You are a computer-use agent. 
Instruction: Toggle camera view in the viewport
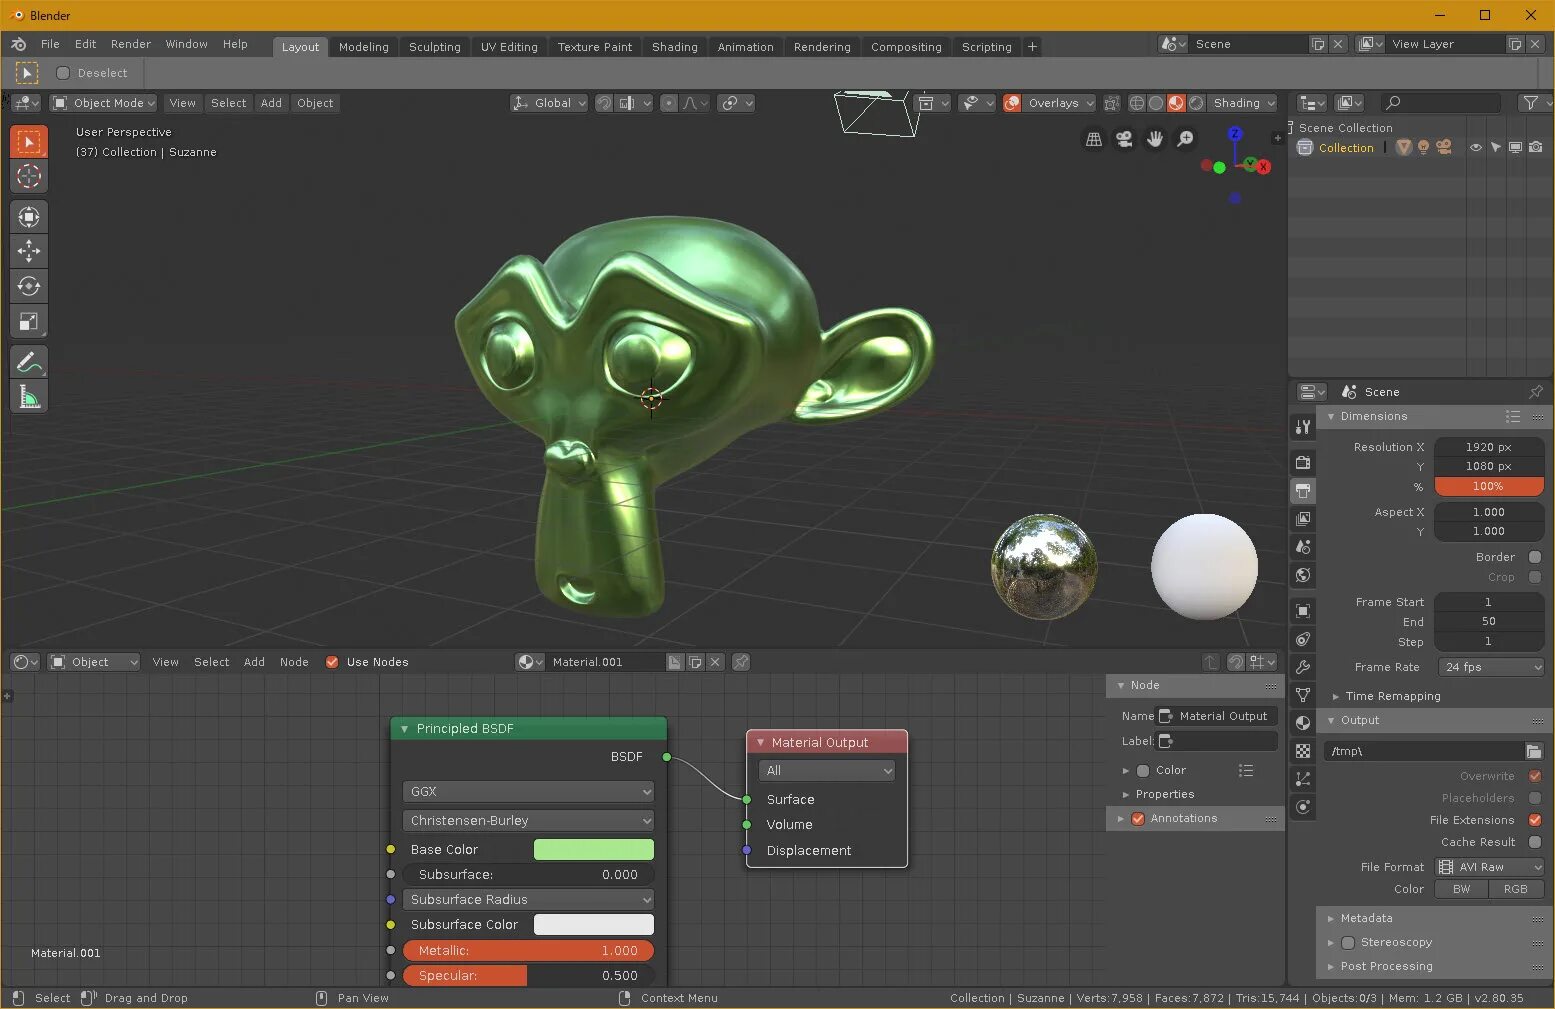pyautogui.click(x=1124, y=140)
